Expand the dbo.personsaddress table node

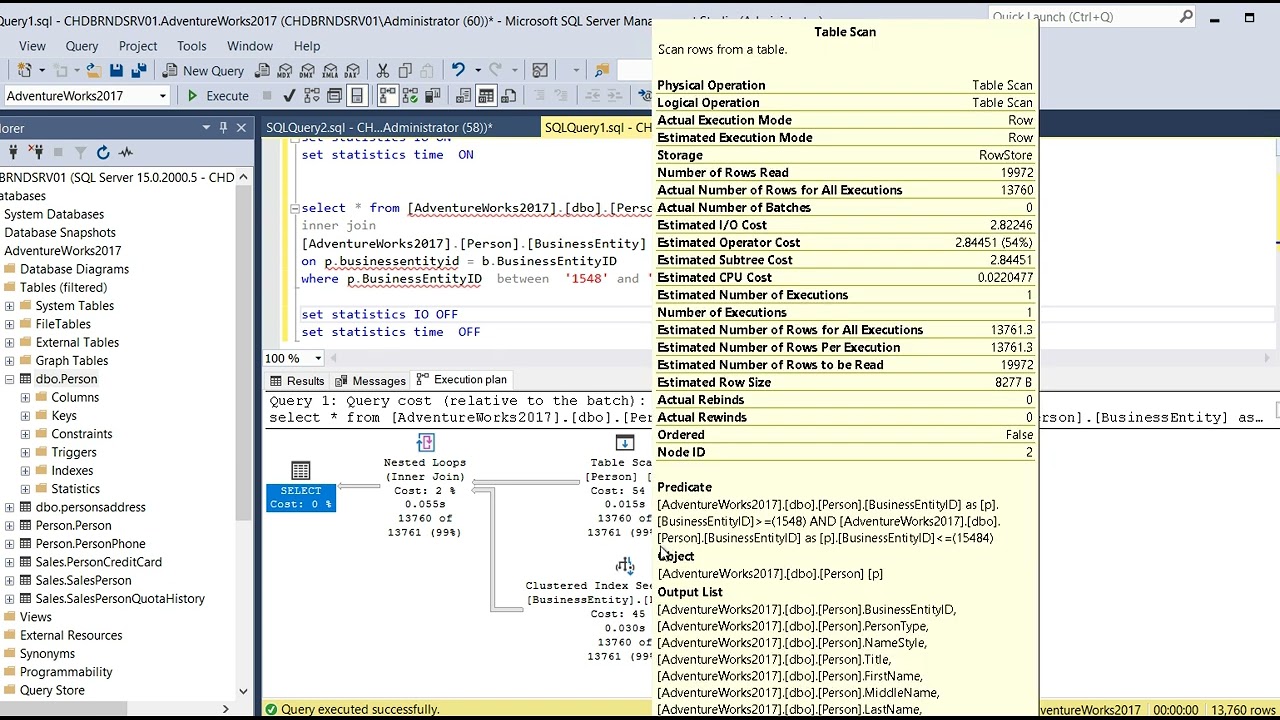coord(9,507)
